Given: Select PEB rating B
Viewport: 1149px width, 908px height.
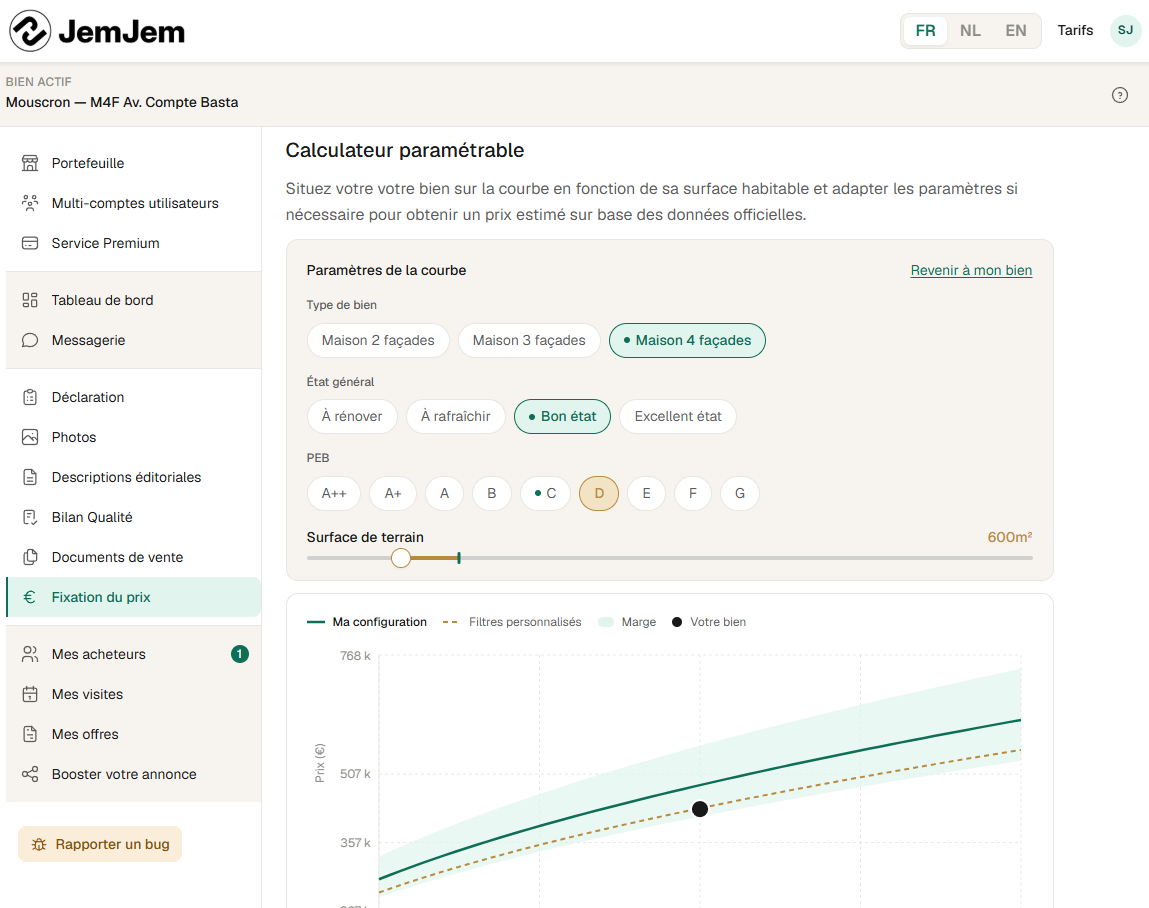Looking at the screenshot, I should point(492,493).
